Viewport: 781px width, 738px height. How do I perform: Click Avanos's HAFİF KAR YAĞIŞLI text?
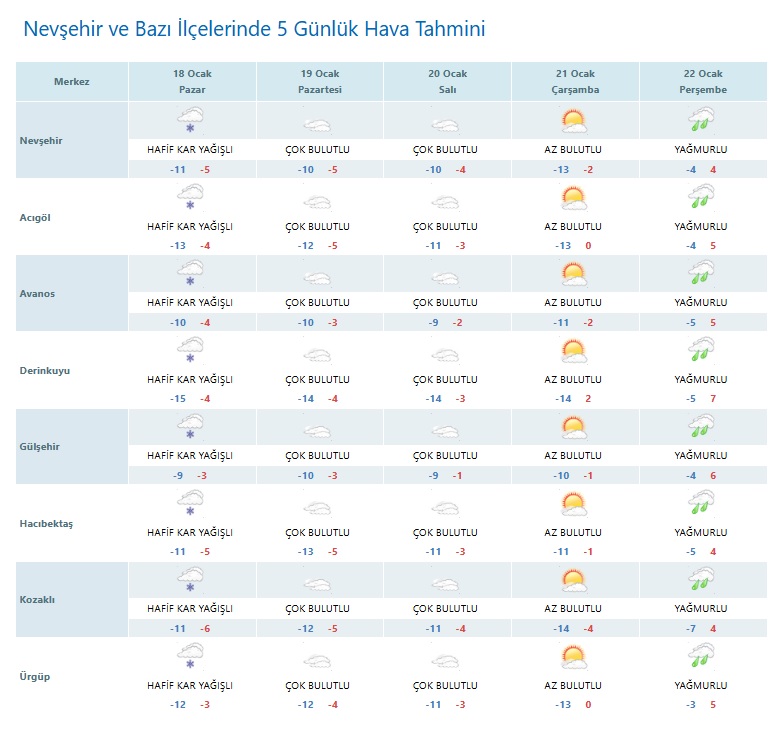pyautogui.click(x=190, y=302)
